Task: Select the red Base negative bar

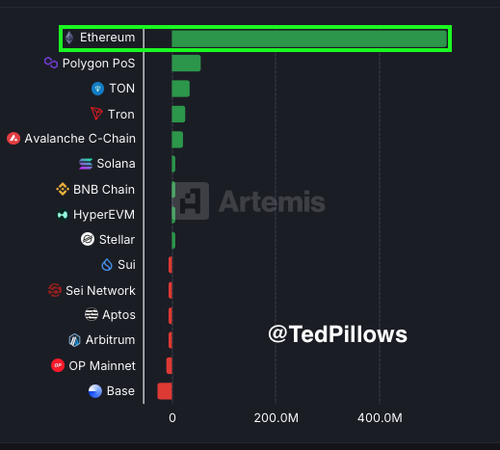Action: pos(165,391)
